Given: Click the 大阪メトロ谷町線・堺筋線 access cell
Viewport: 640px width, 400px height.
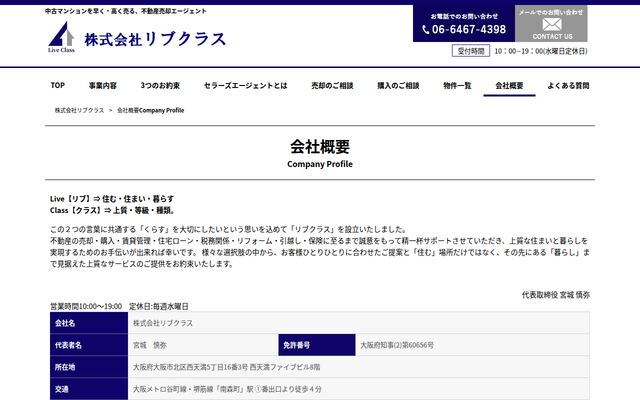Looking at the screenshot, I should [359, 389].
